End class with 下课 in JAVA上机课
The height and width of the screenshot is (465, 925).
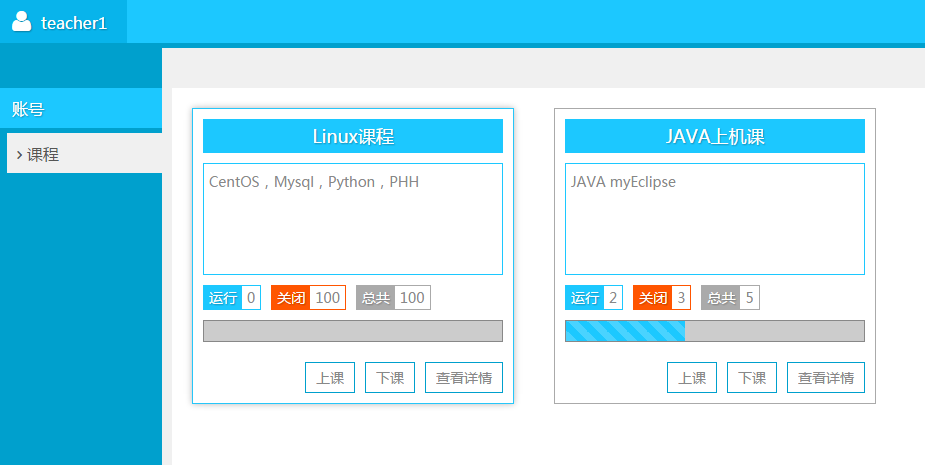[752, 378]
